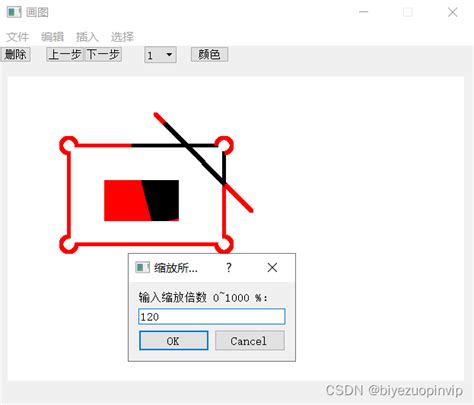Select the top-left circular corner handle
This screenshot has width=474, height=405.
click(x=69, y=146)
